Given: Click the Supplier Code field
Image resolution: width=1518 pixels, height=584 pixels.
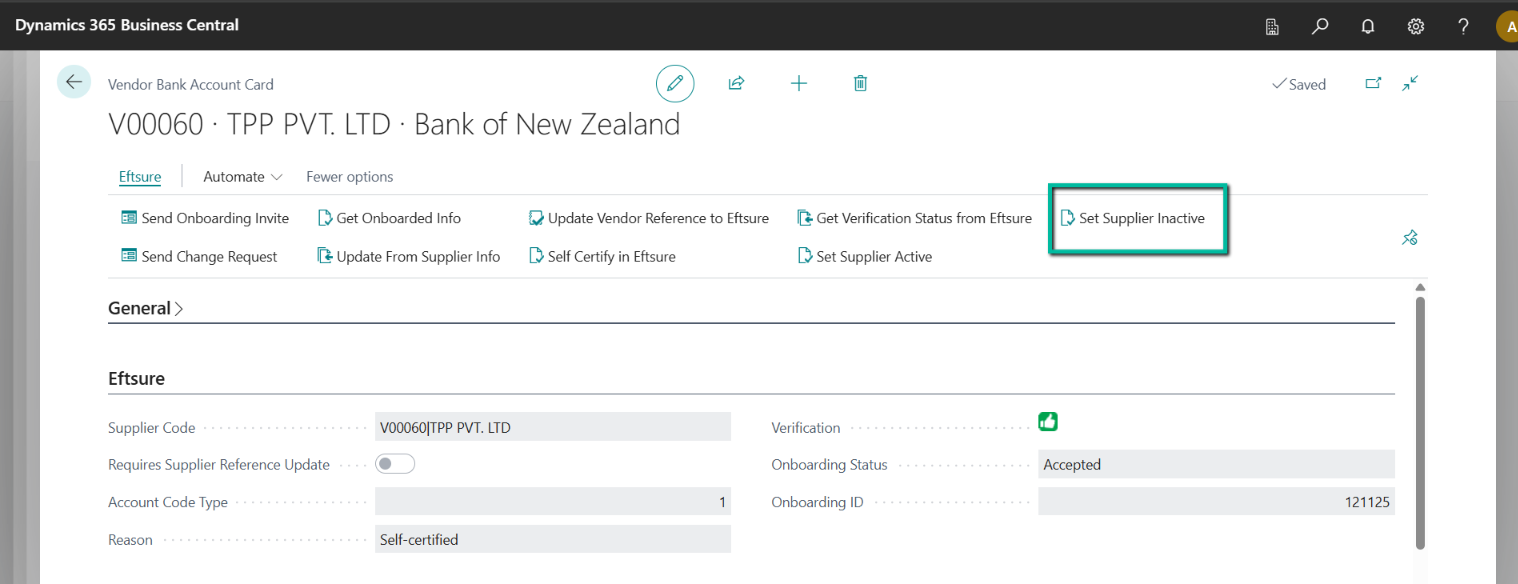Looking at the screenshot, I should coord(553,427).
